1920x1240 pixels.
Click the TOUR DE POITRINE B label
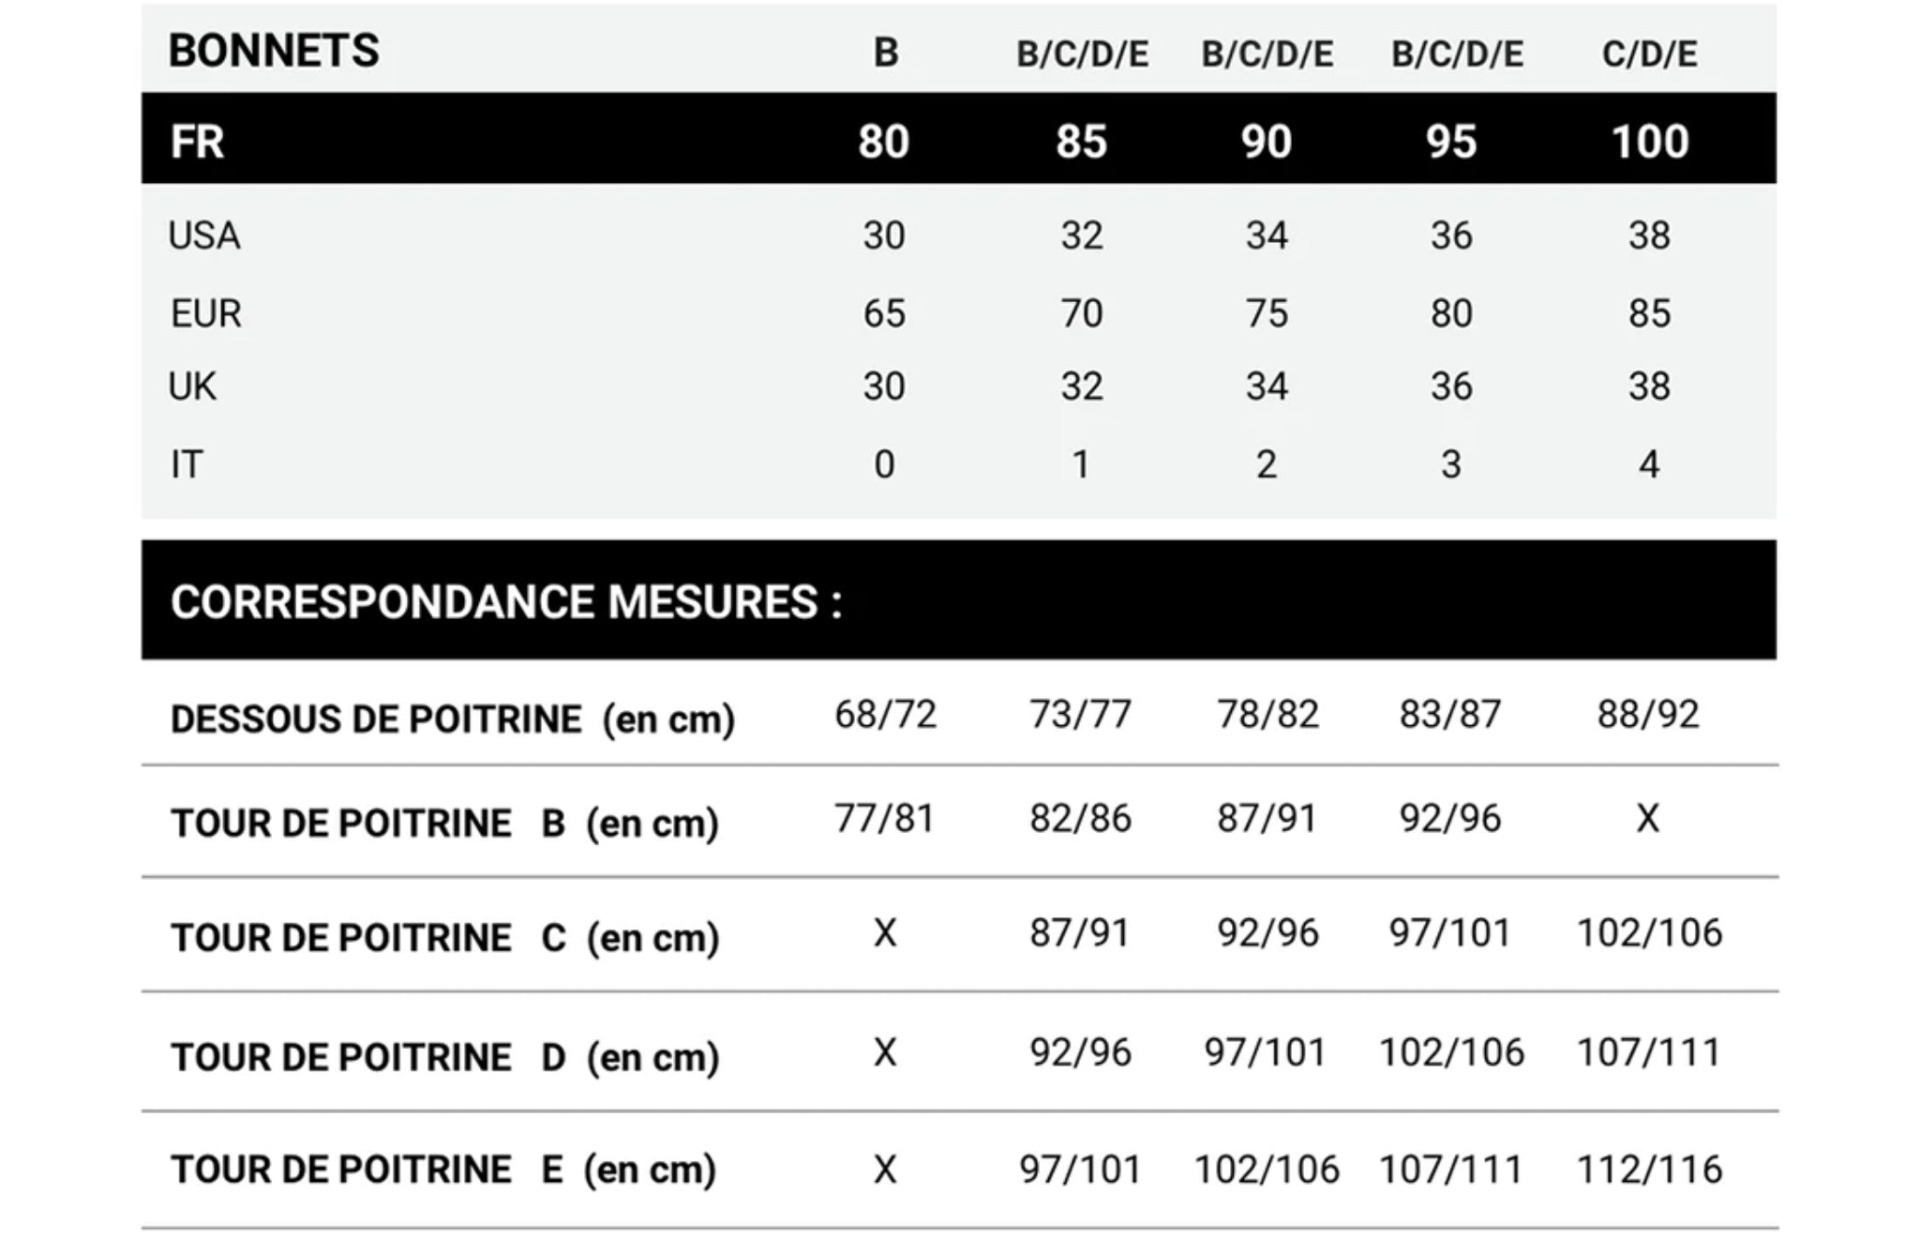tap(444, 824)
